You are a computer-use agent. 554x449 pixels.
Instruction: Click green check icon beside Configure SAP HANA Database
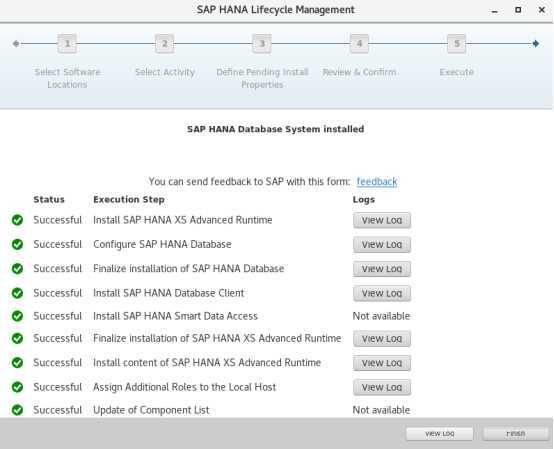[x=17, y=244]
